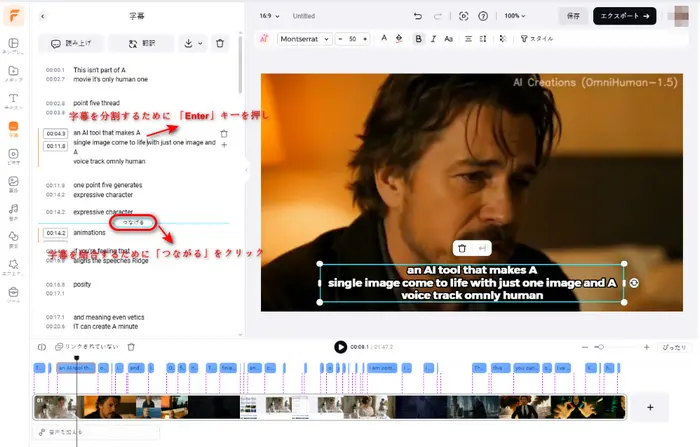
Task: Open the text highlight fill color icon
Action: point(399,39)
